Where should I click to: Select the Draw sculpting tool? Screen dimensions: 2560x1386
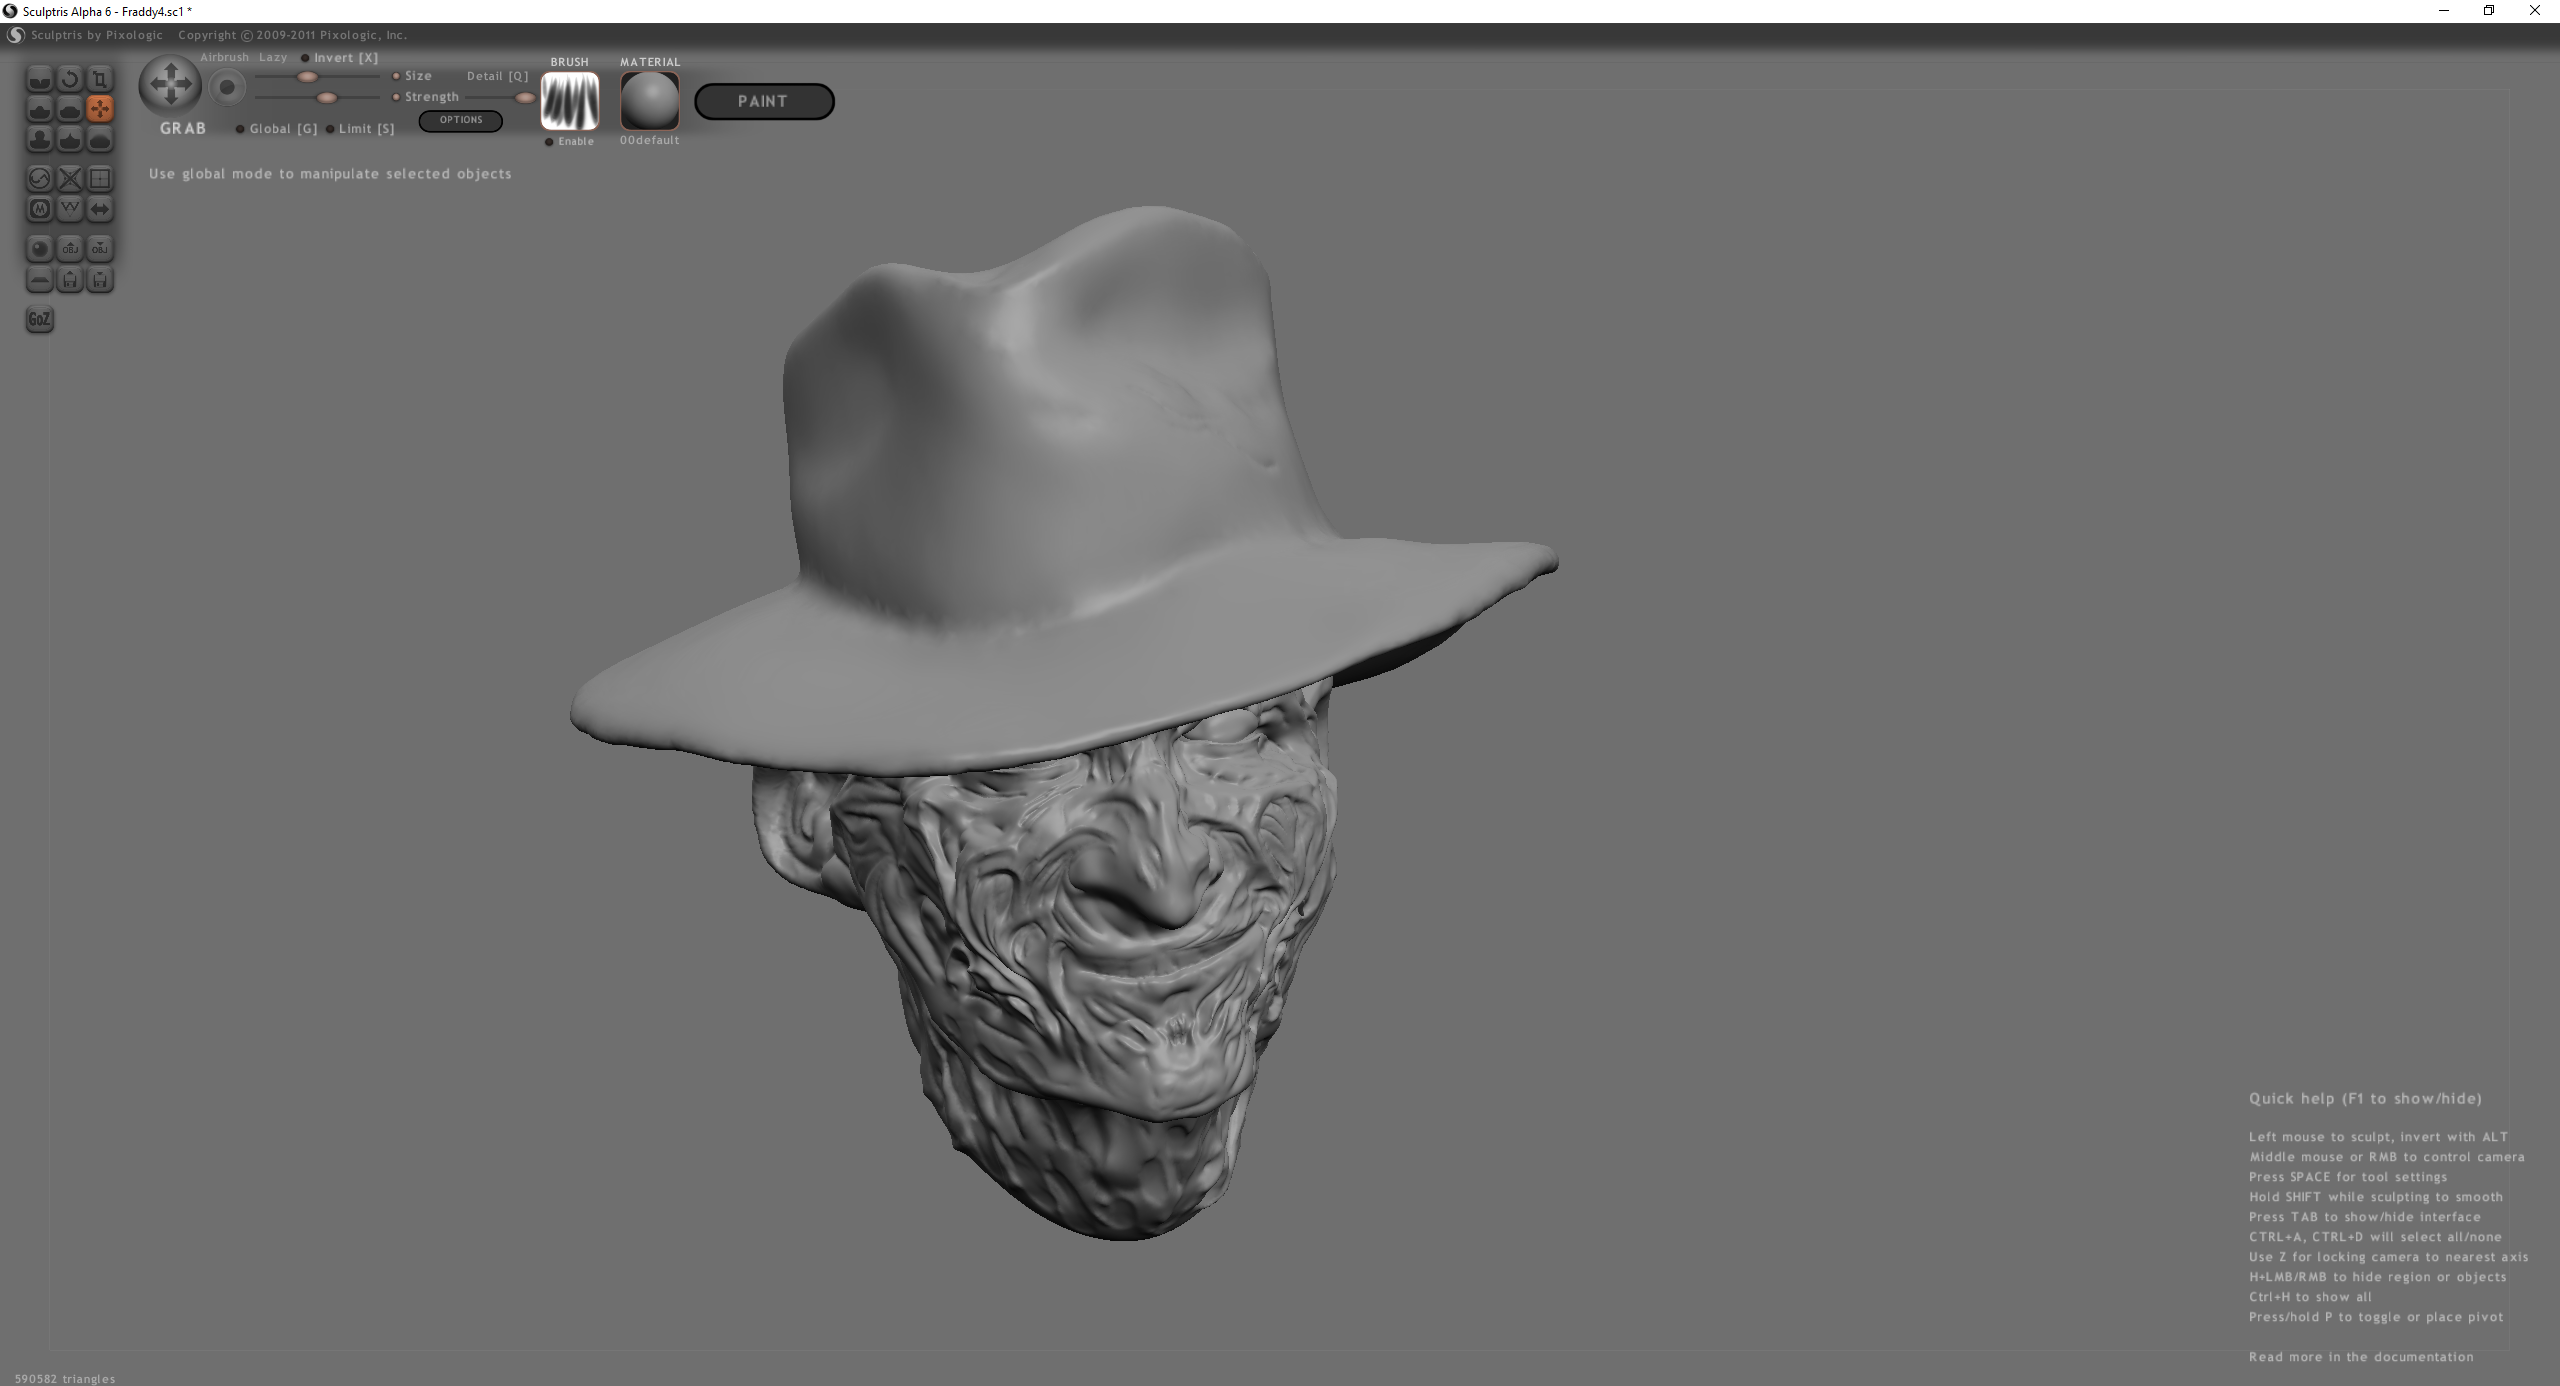[x=39, y=109]
